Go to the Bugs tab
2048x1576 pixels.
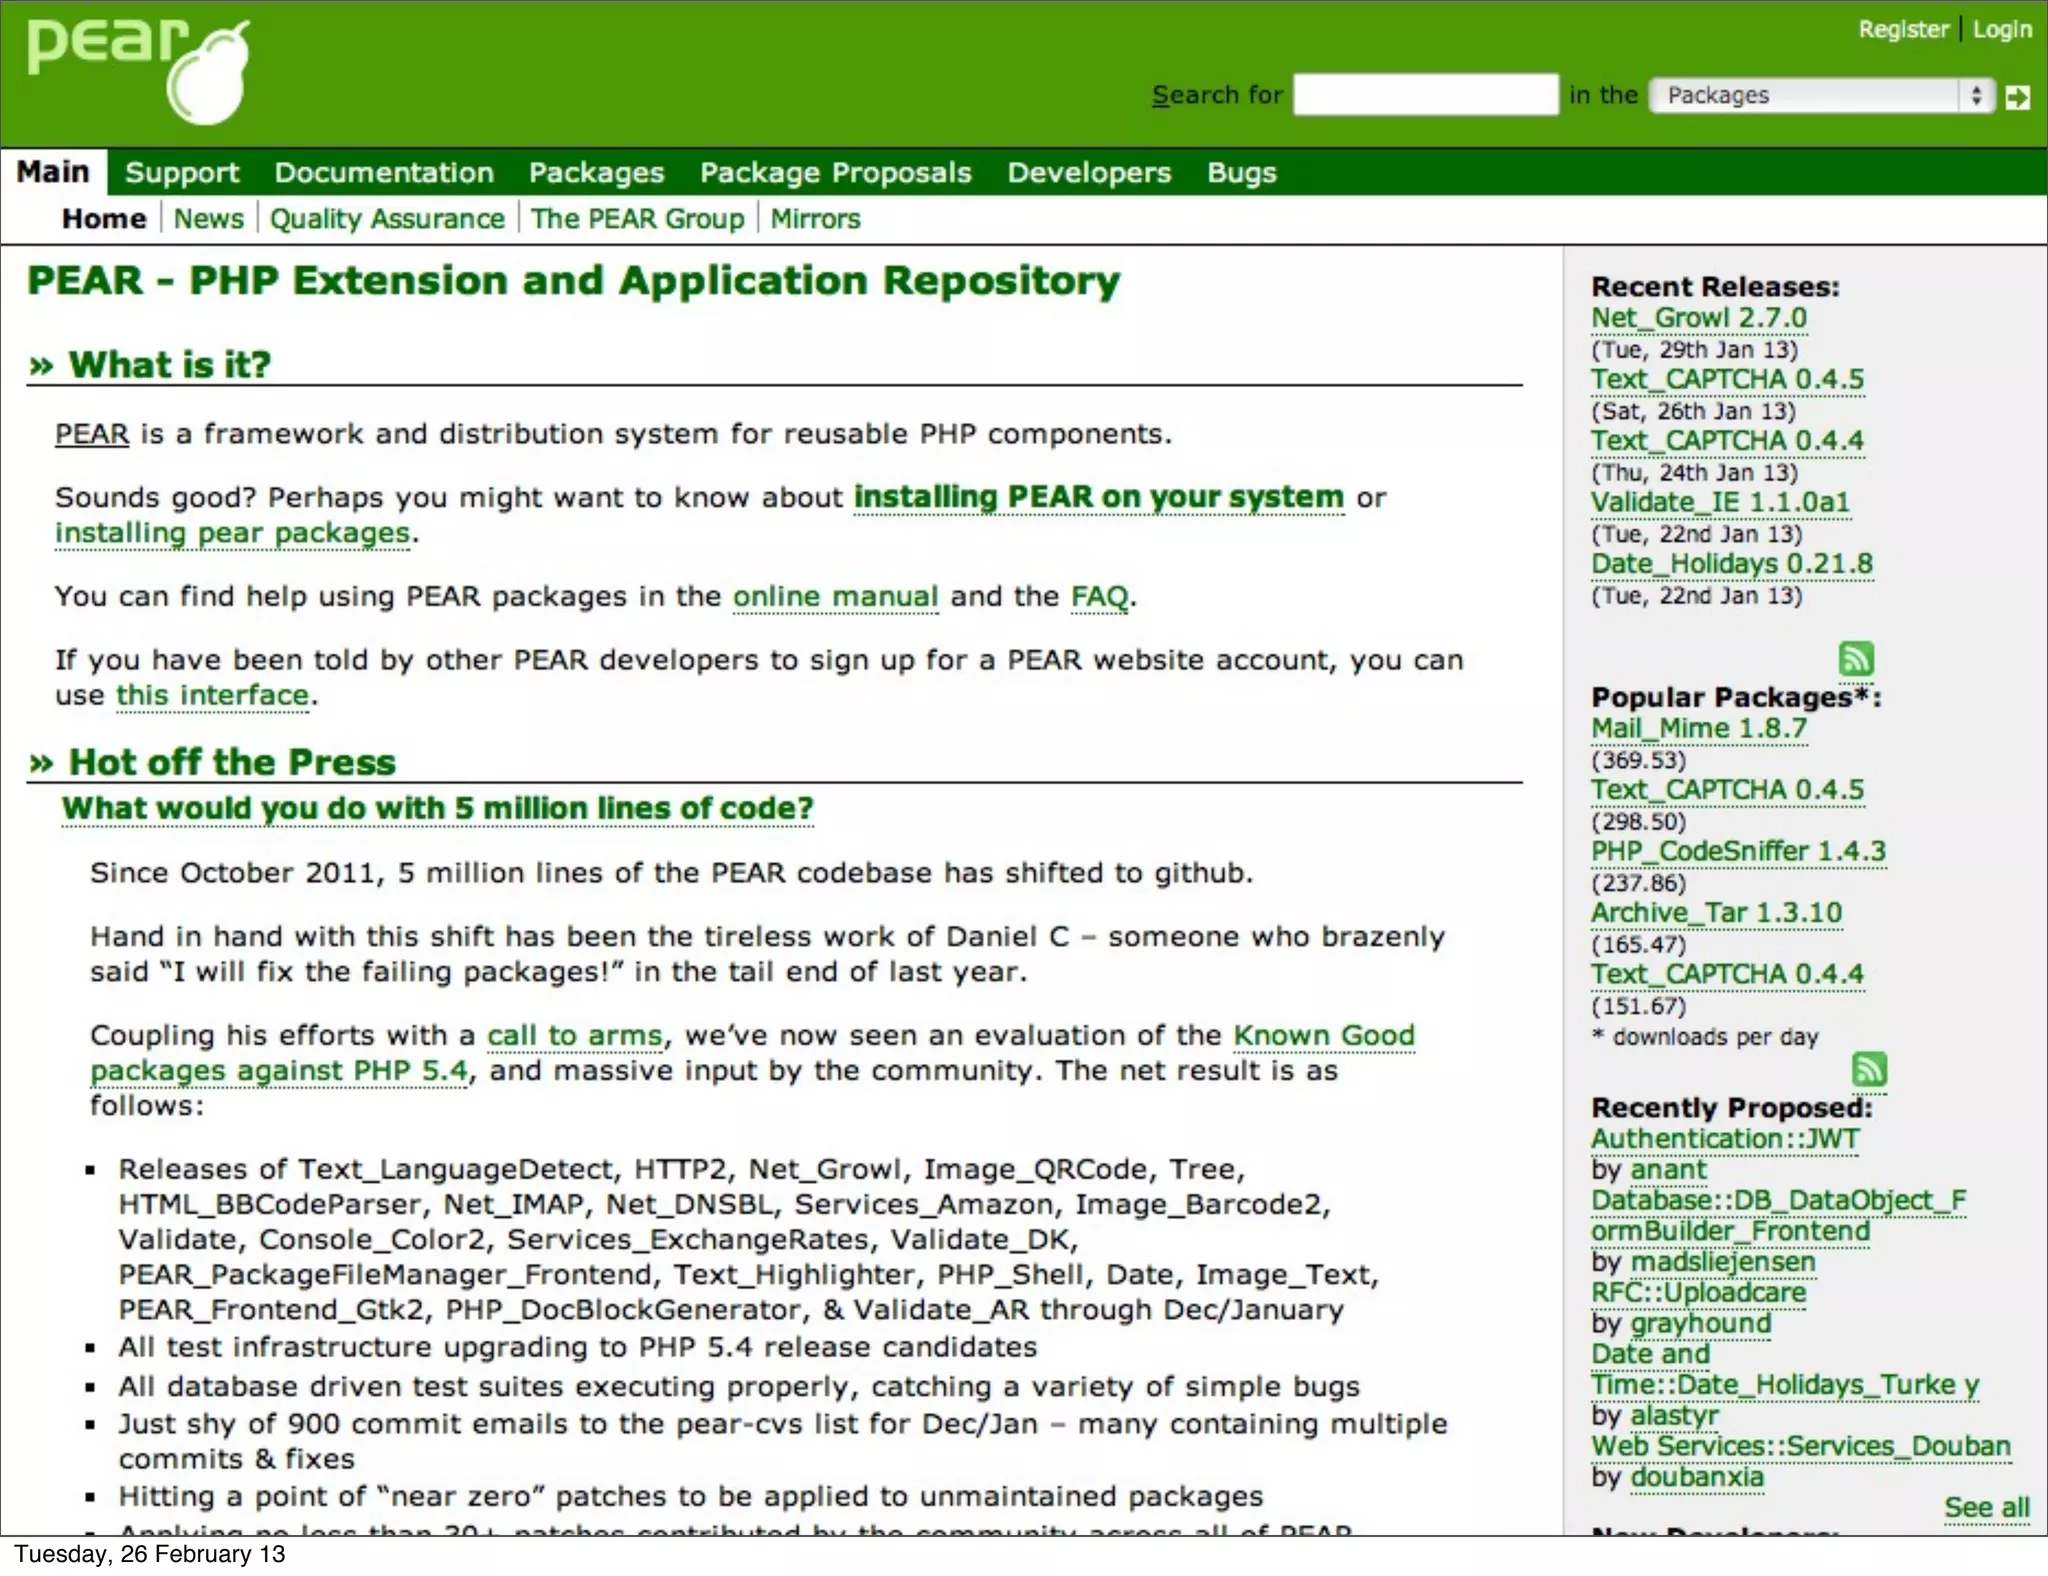coord(1241,173)
